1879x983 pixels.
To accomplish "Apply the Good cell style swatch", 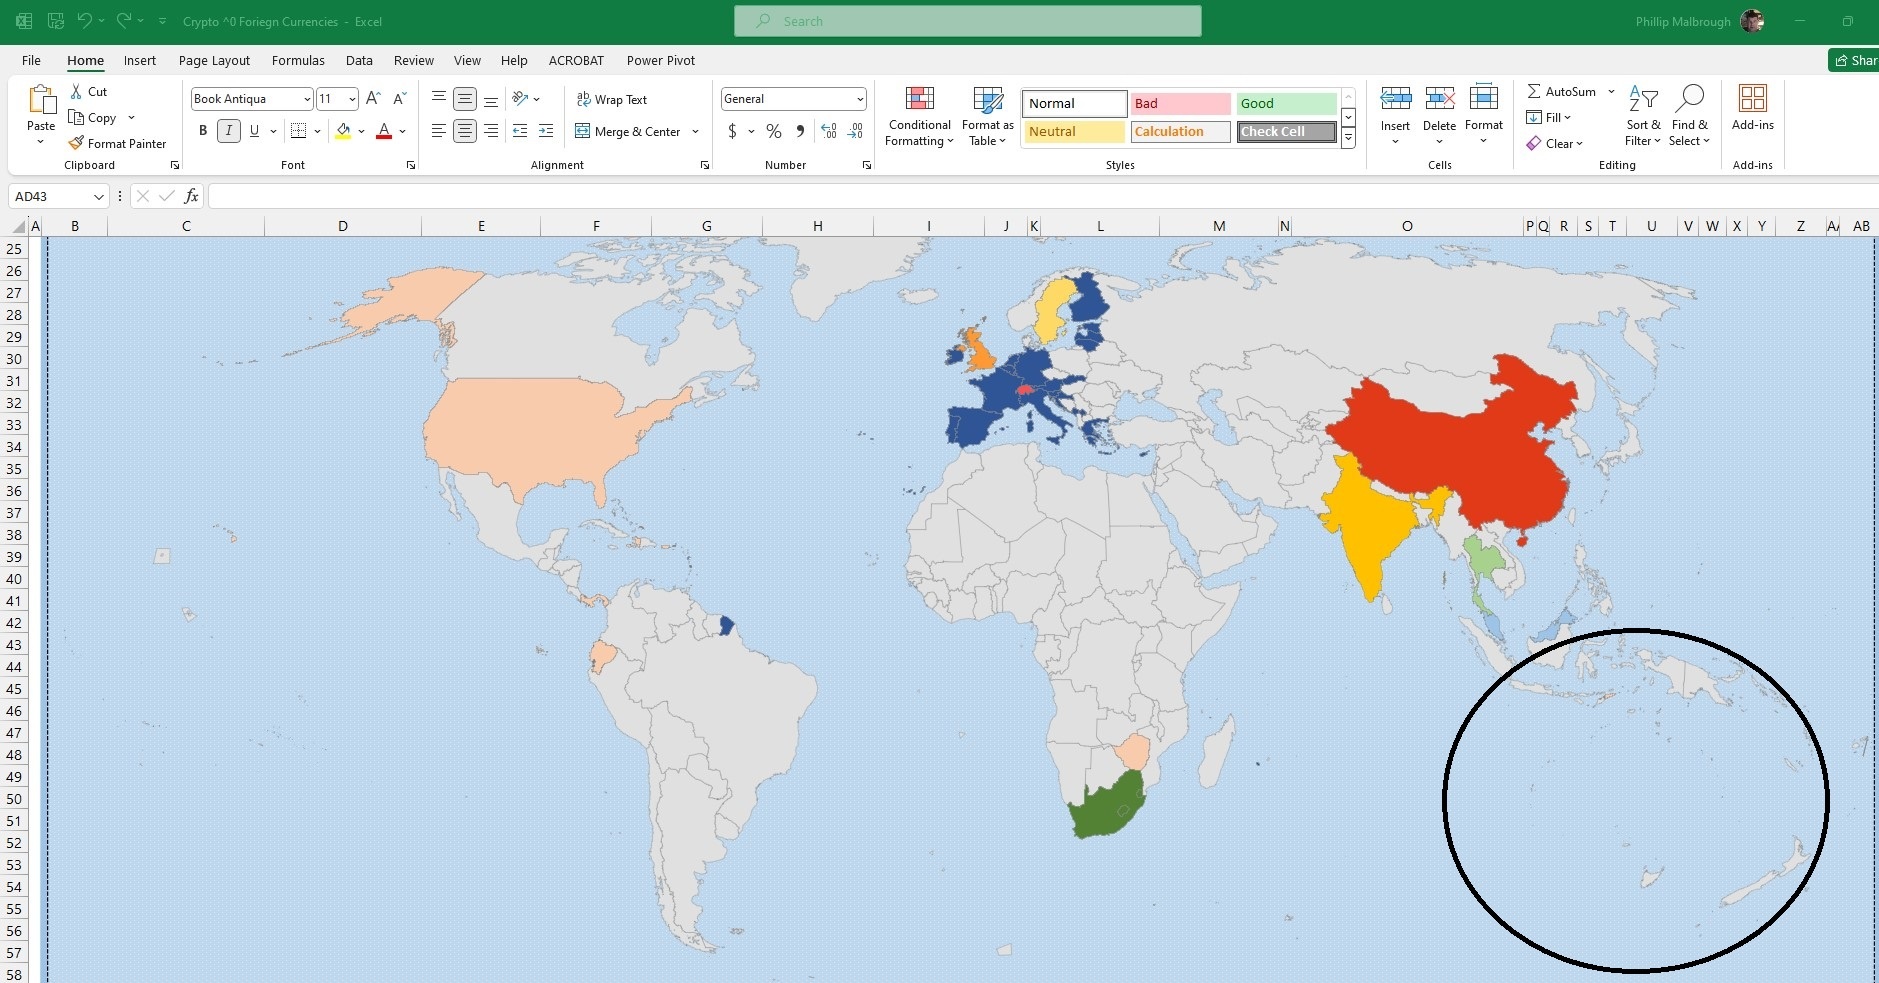I will tap(1286, 103).
